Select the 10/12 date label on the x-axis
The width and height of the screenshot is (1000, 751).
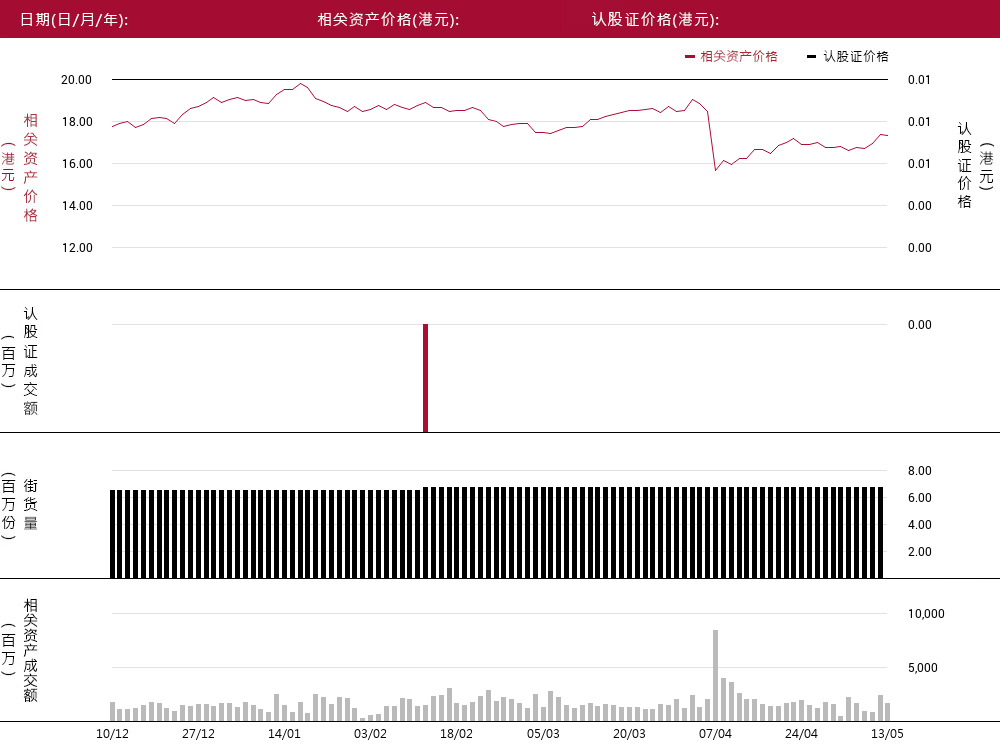pos(112,734)
